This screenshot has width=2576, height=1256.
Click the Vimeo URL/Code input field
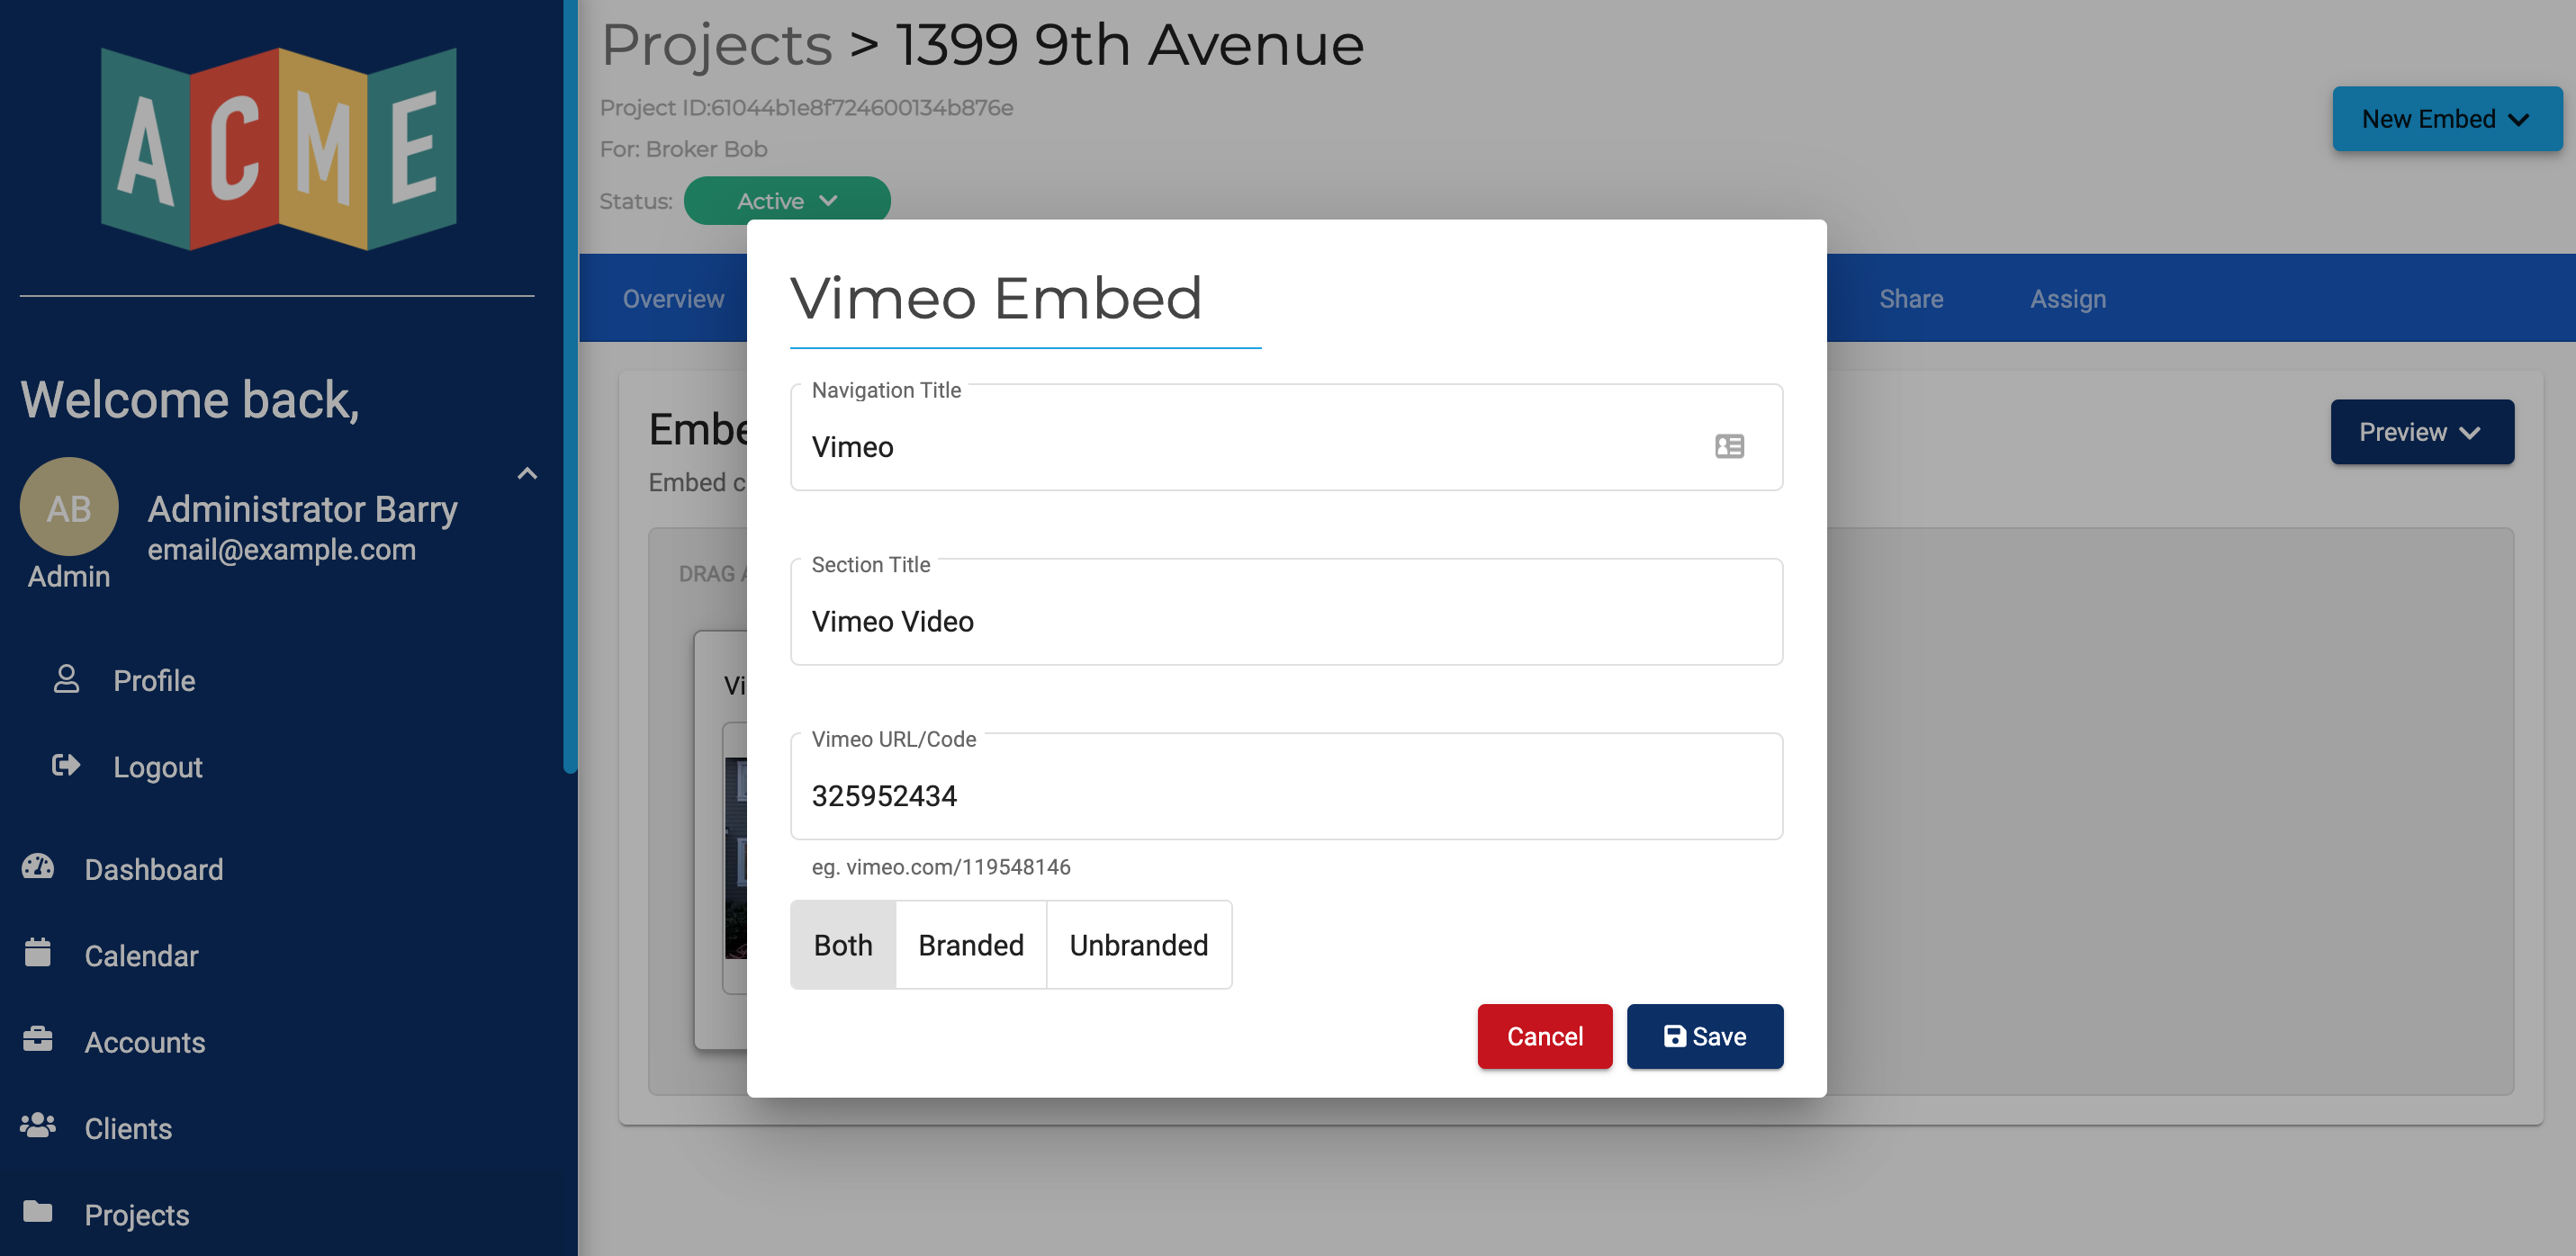(1286, 796)
